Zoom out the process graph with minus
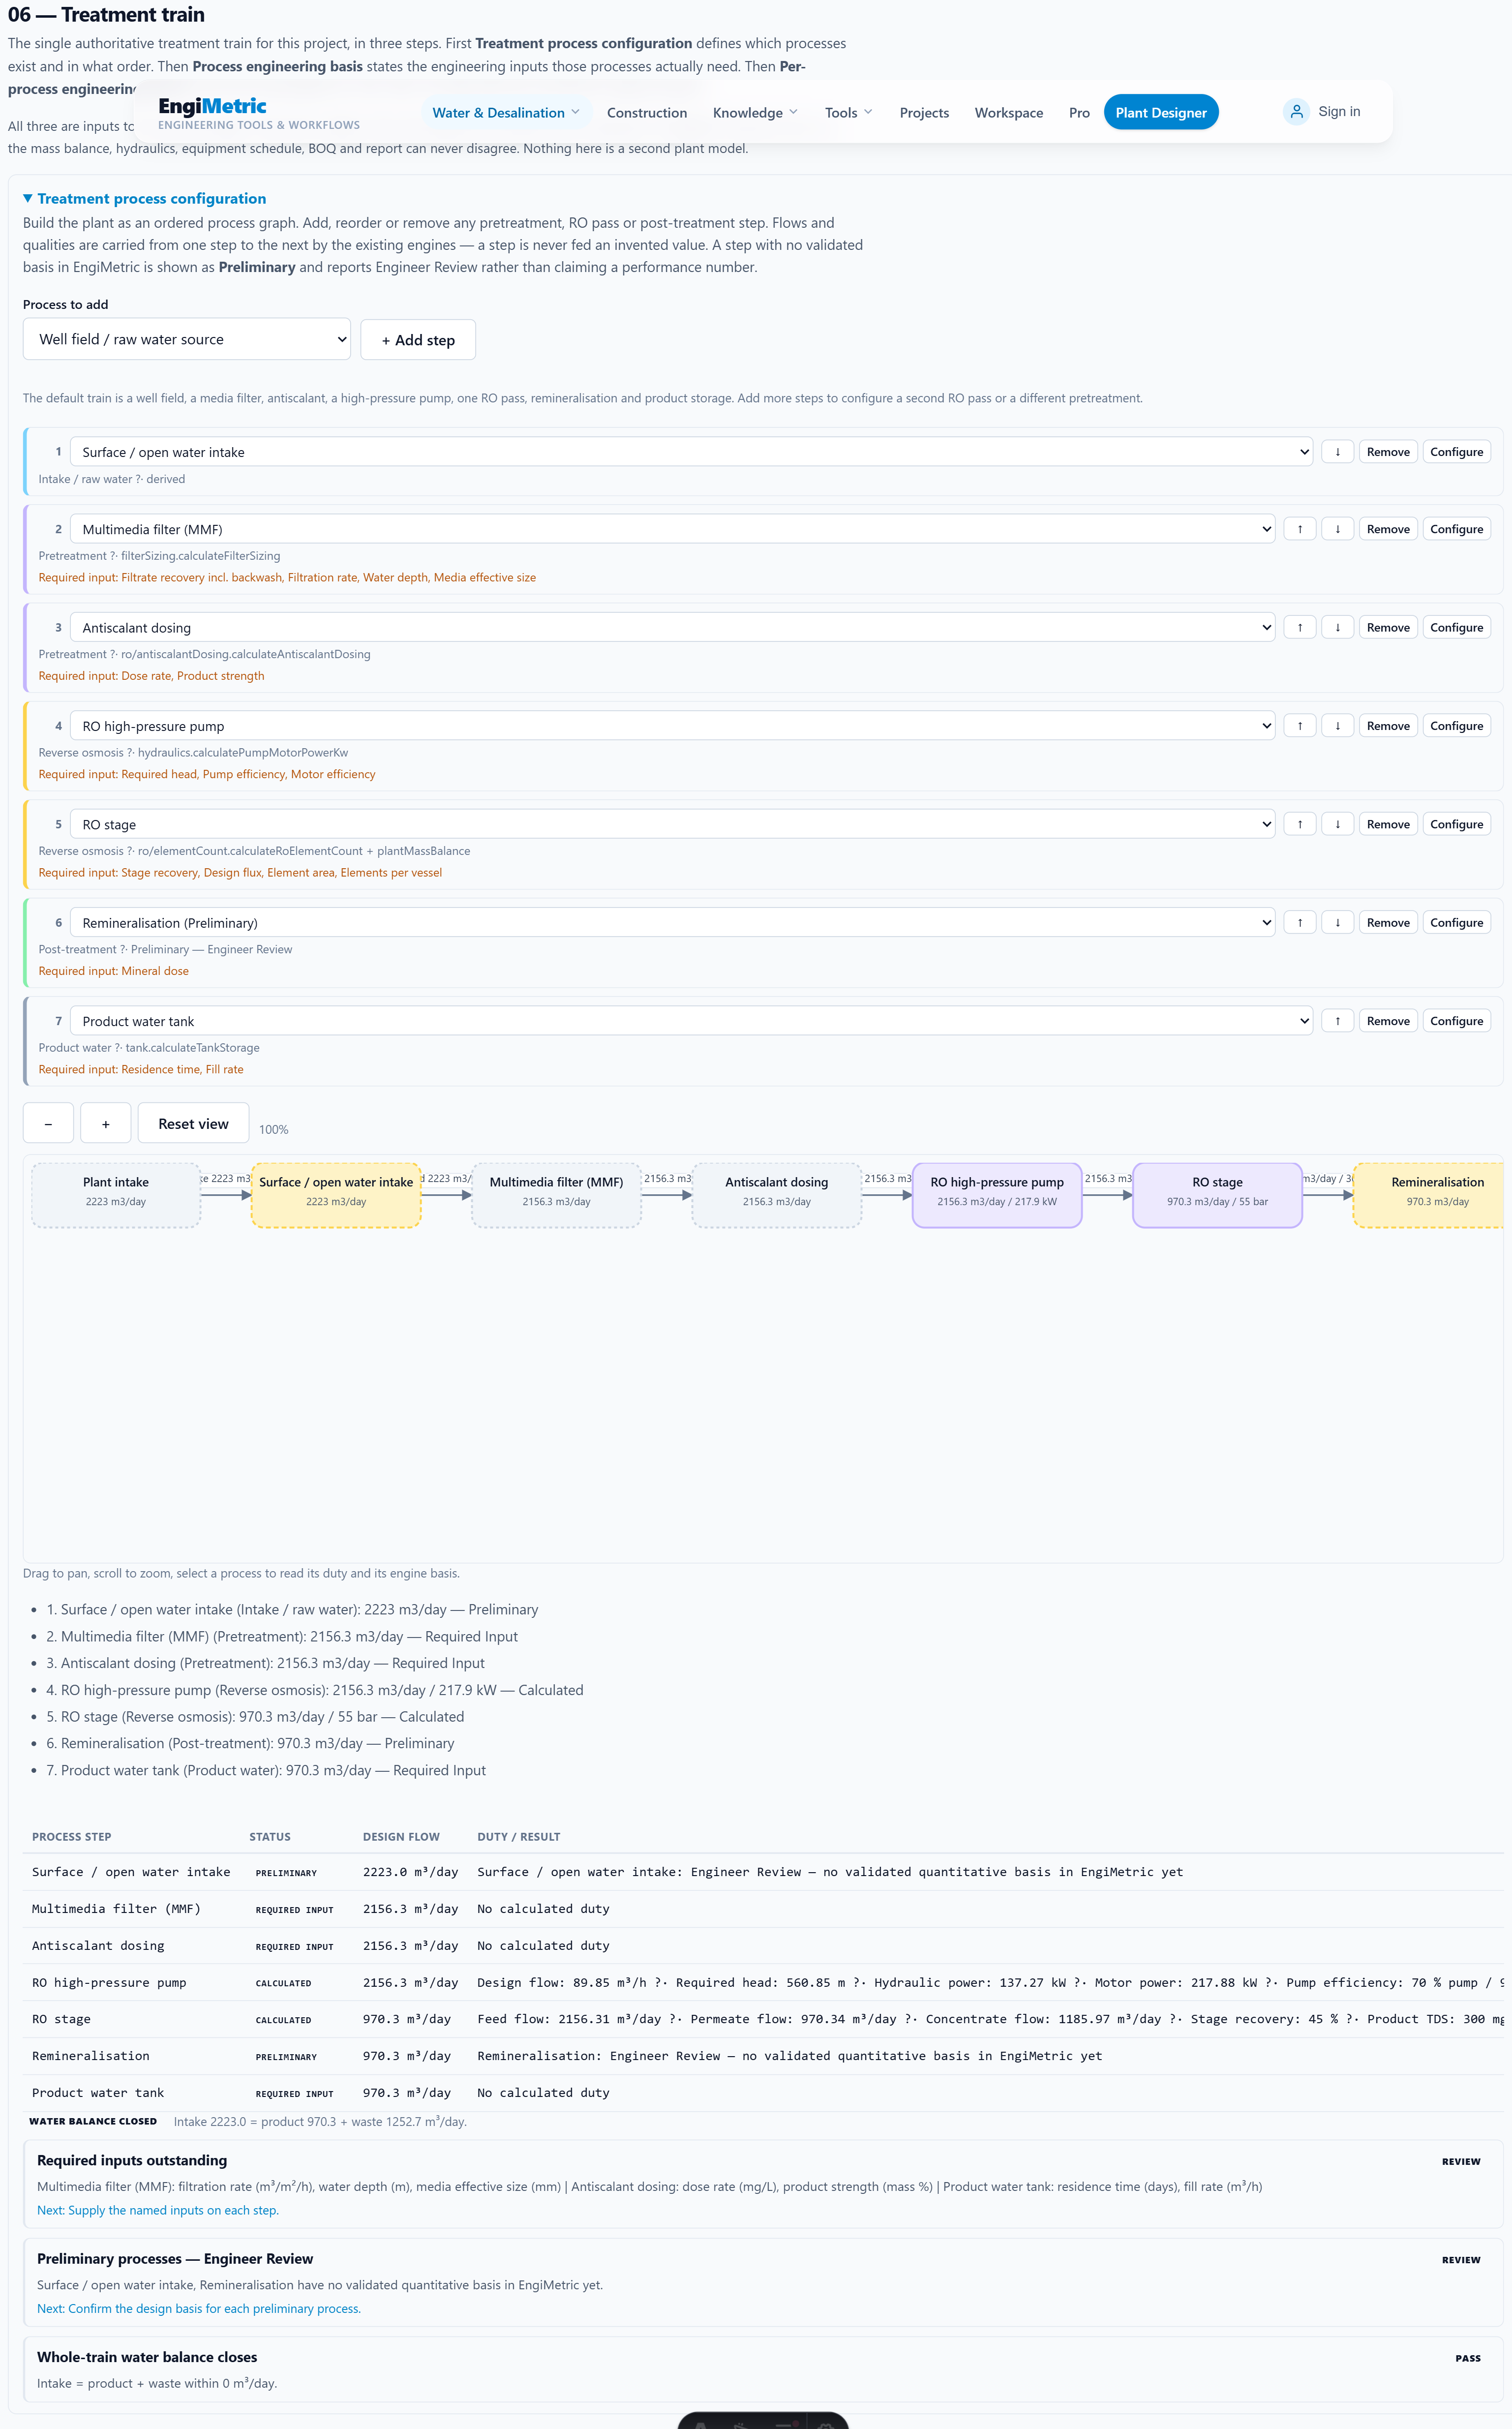 click(48, 1123)
